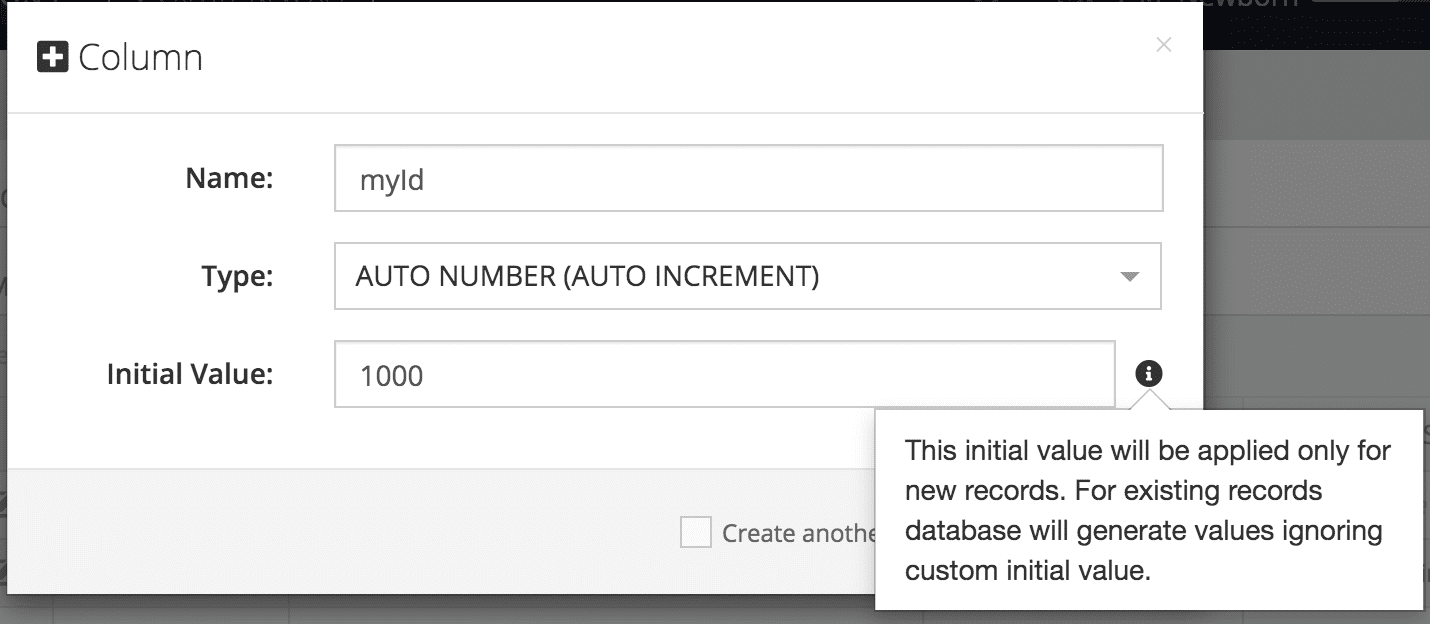Screen dimensions: 1430x624
Task: Focus the Initial Value field showing 1000
Action: coord(725,374)
